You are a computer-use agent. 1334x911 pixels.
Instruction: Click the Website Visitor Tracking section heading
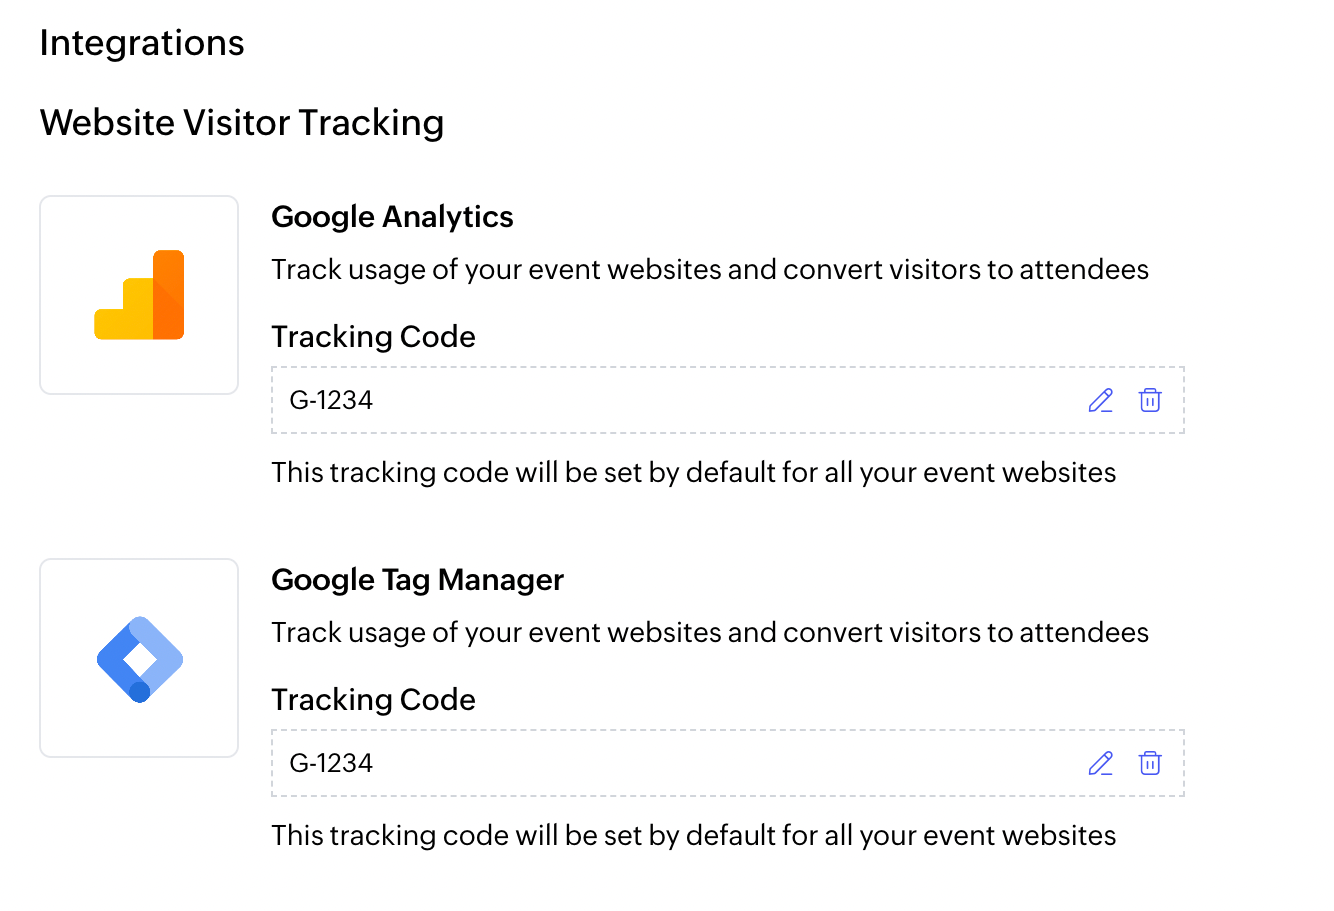pyautogui.click(x=242, y=123)
